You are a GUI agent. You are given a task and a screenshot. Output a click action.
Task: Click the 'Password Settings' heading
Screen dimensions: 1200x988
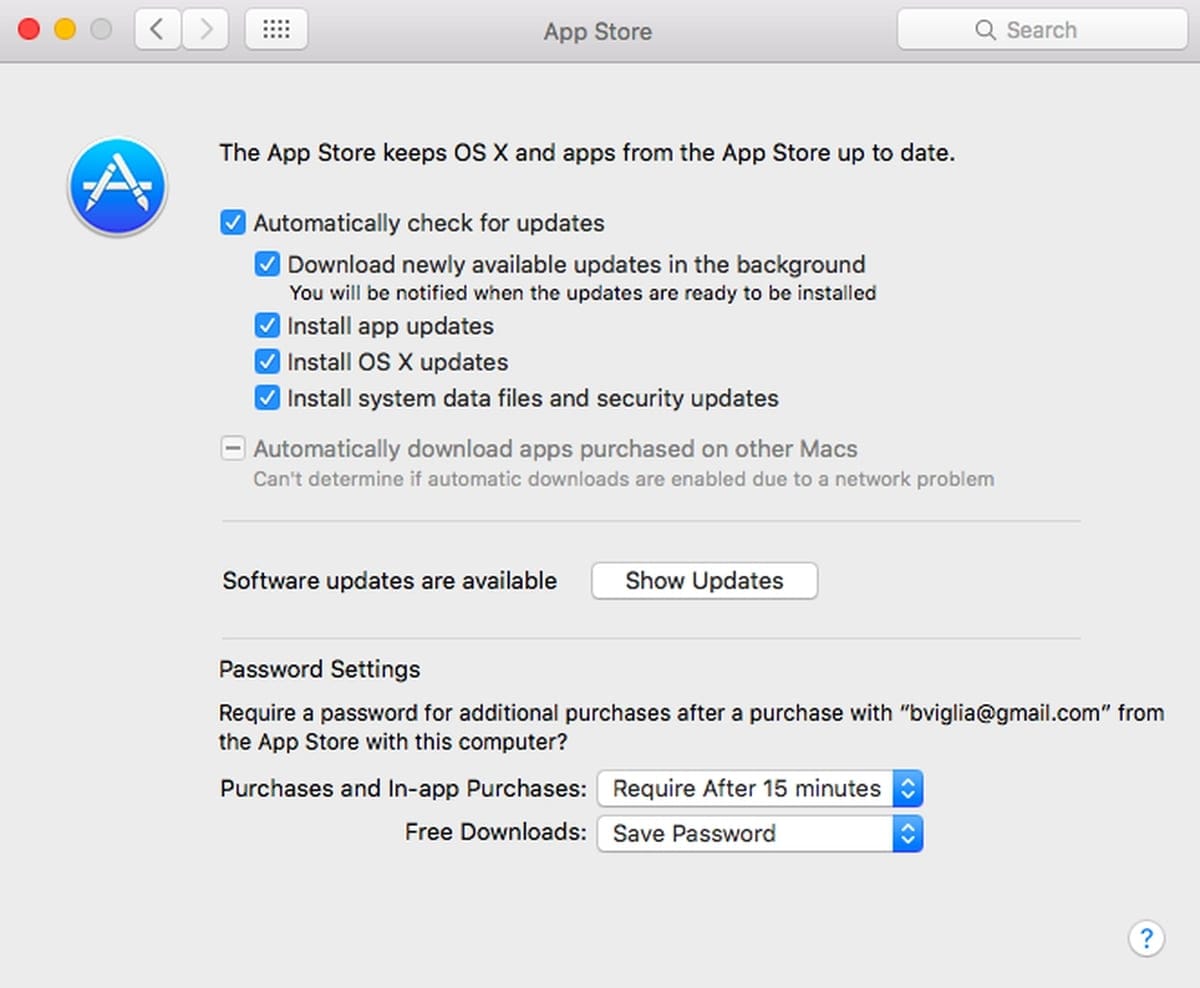(x=320, y=669)
